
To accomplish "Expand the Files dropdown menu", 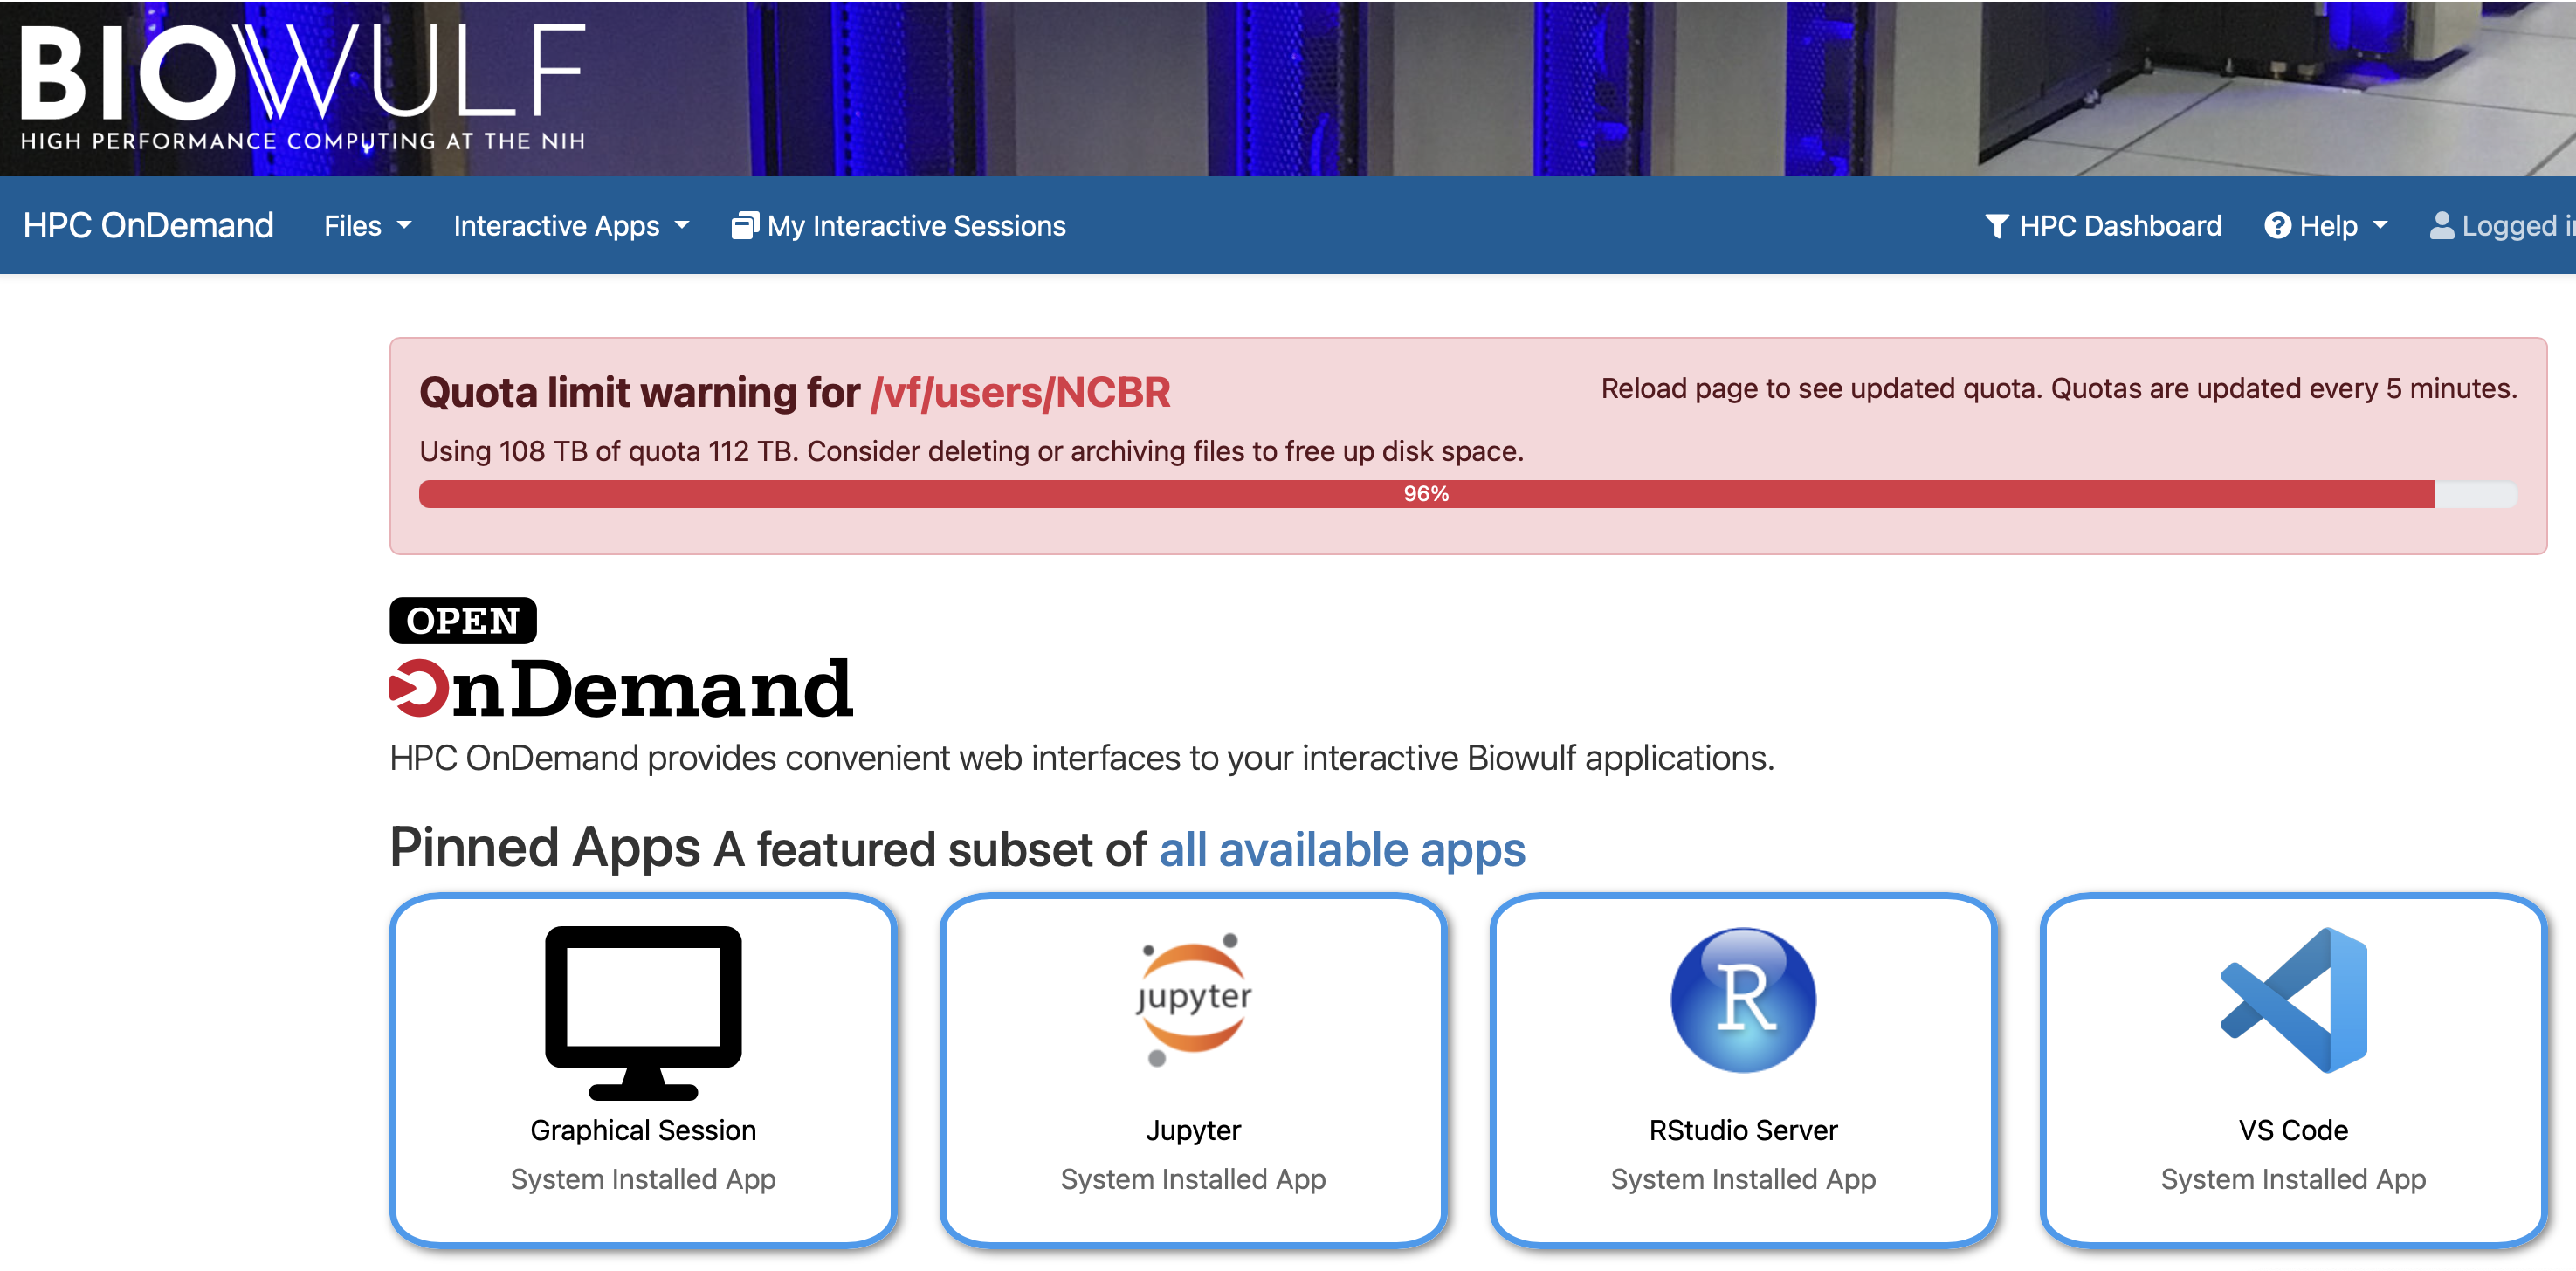I will [367, 226].
